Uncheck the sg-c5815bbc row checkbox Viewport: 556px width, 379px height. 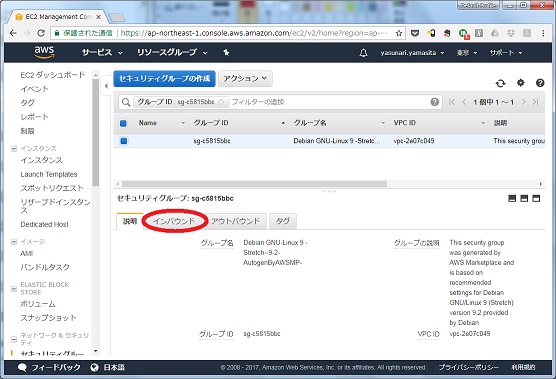[x=123, y=141]
